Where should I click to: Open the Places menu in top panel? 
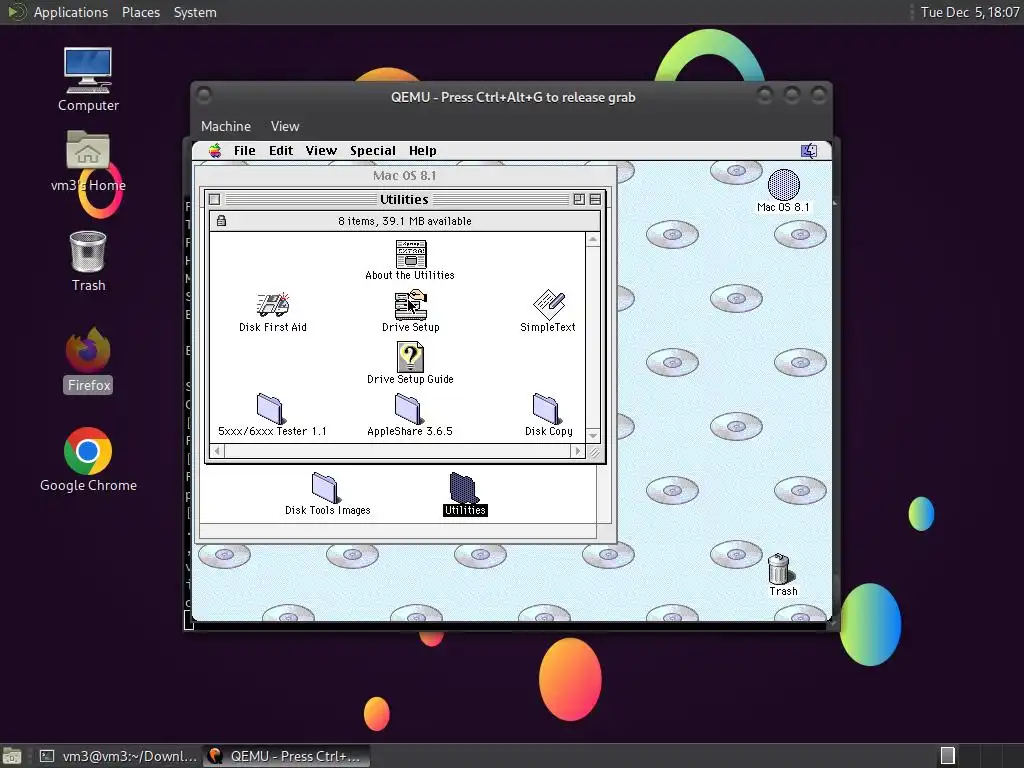point(141,12)
